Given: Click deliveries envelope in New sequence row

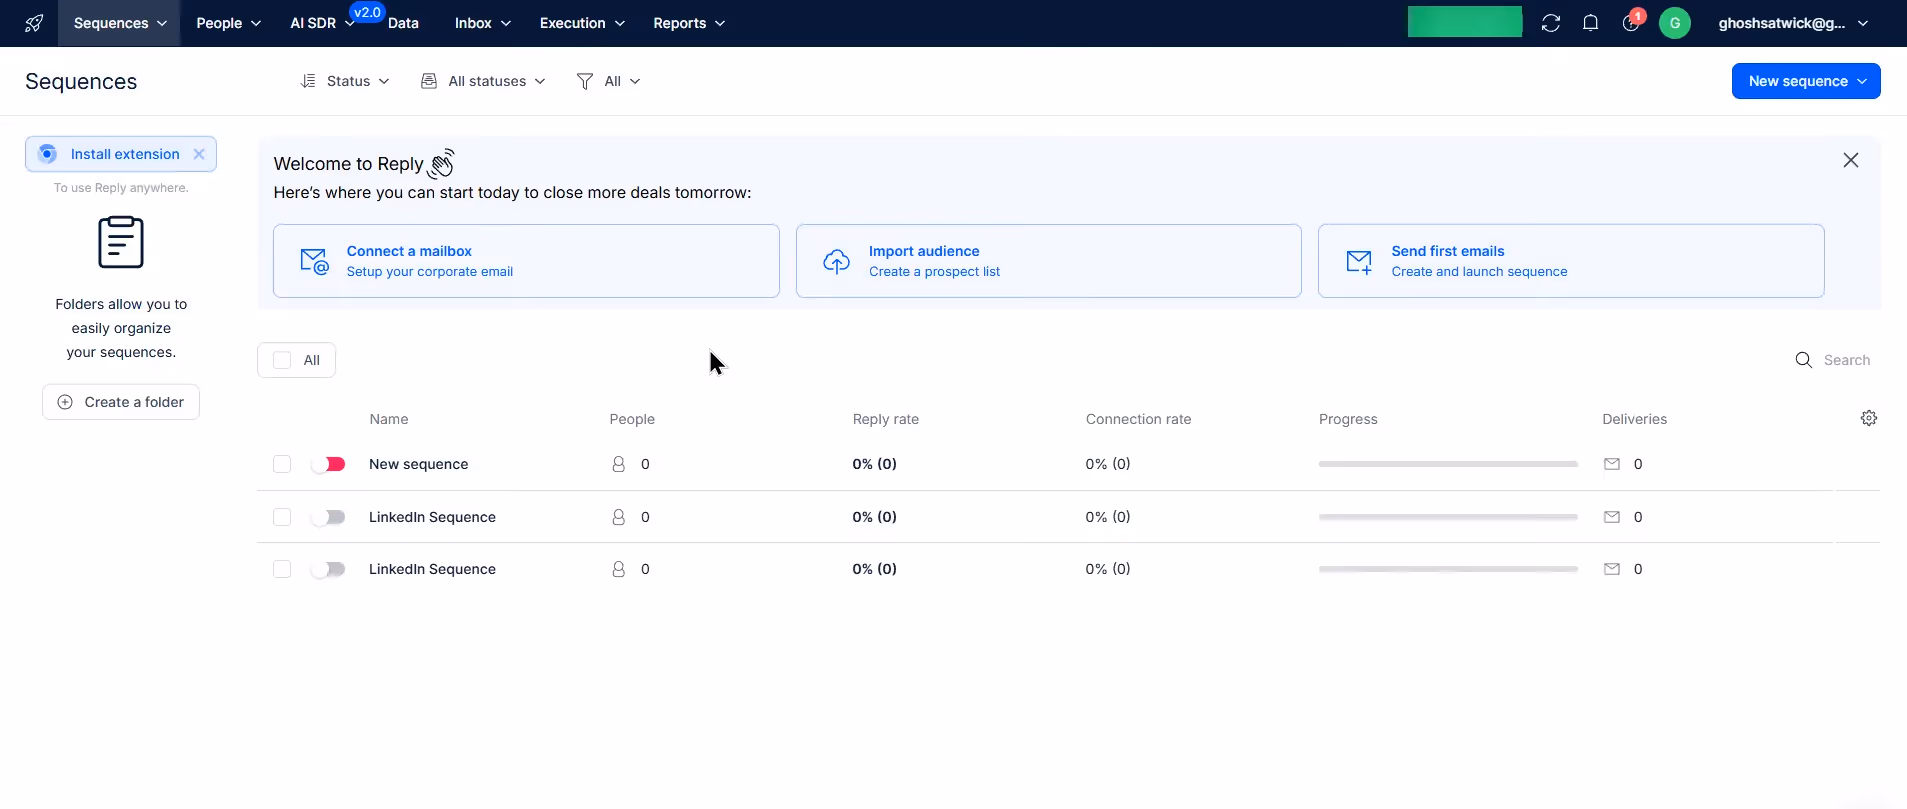Looking at the screenshot, I should (x=1612, y=464).
